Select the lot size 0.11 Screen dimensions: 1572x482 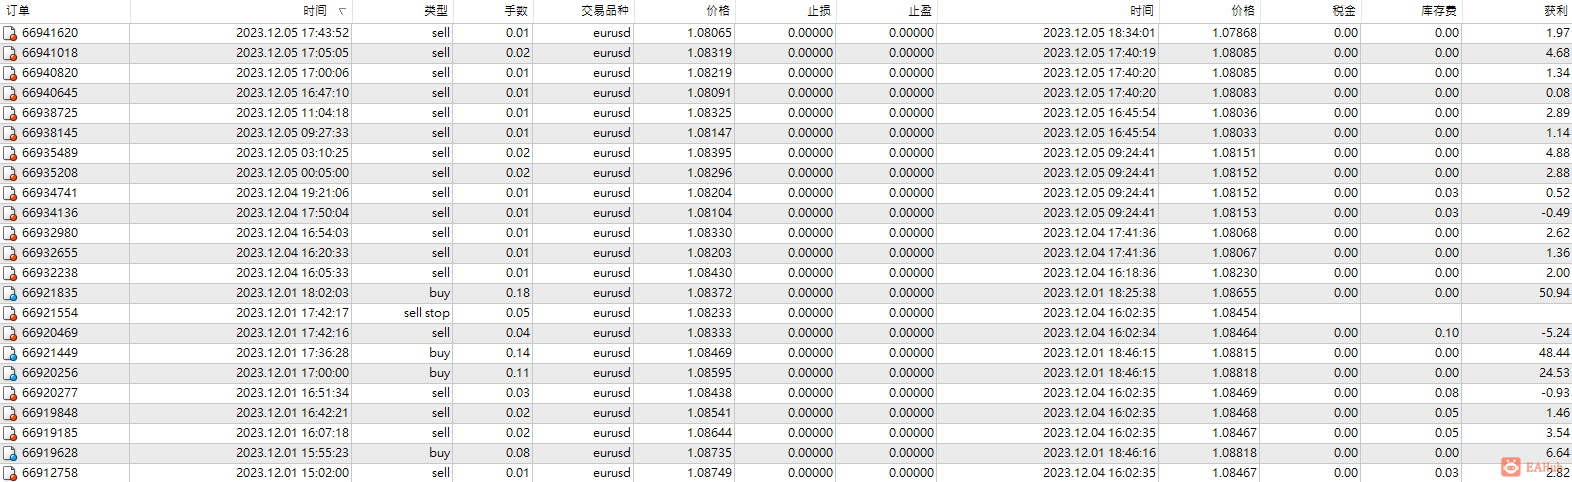click(518, 373)
